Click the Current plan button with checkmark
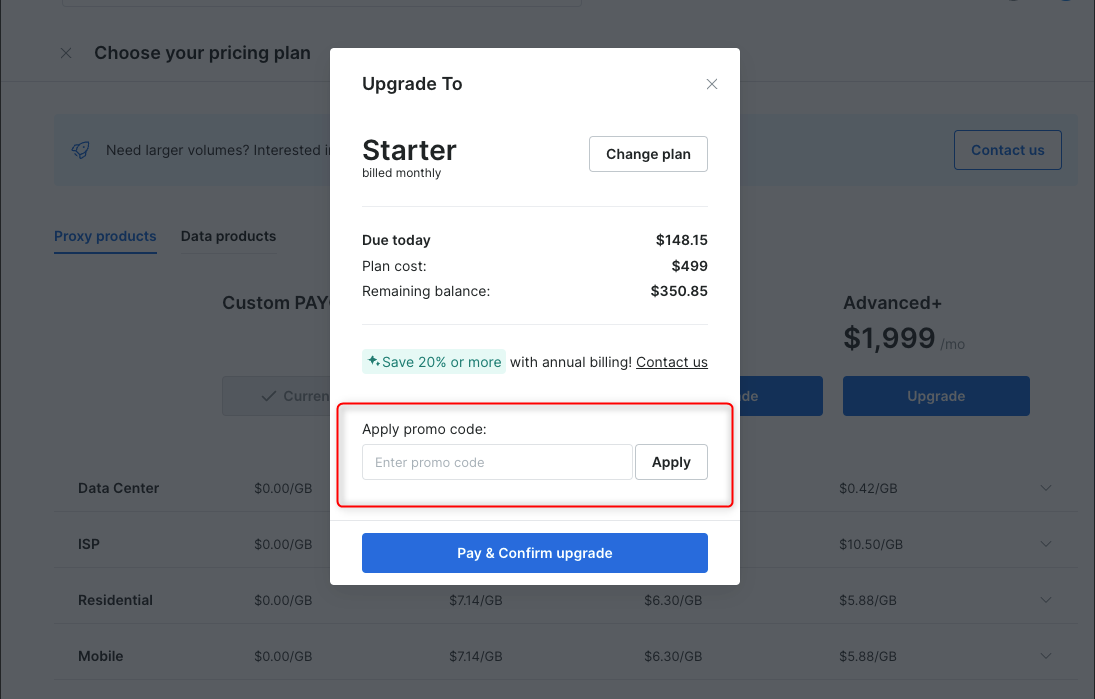This screenshot has height=699, width=1095. pyautogui.click(x=277, y=396)
